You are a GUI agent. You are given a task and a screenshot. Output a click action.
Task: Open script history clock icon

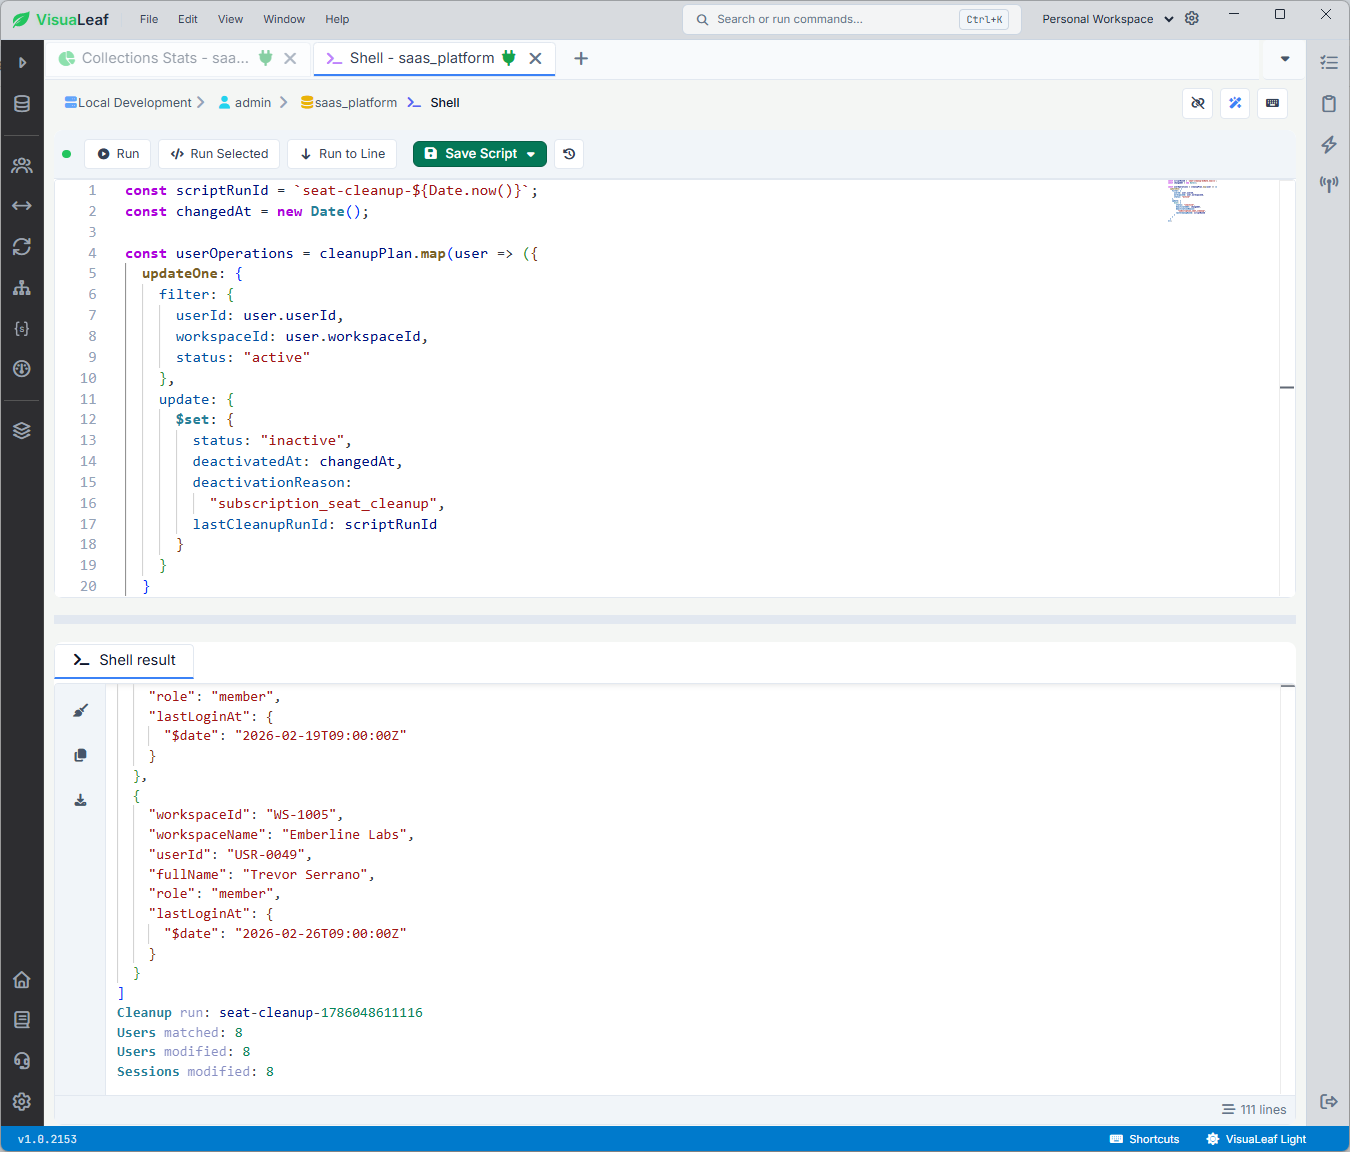(569, 154)
